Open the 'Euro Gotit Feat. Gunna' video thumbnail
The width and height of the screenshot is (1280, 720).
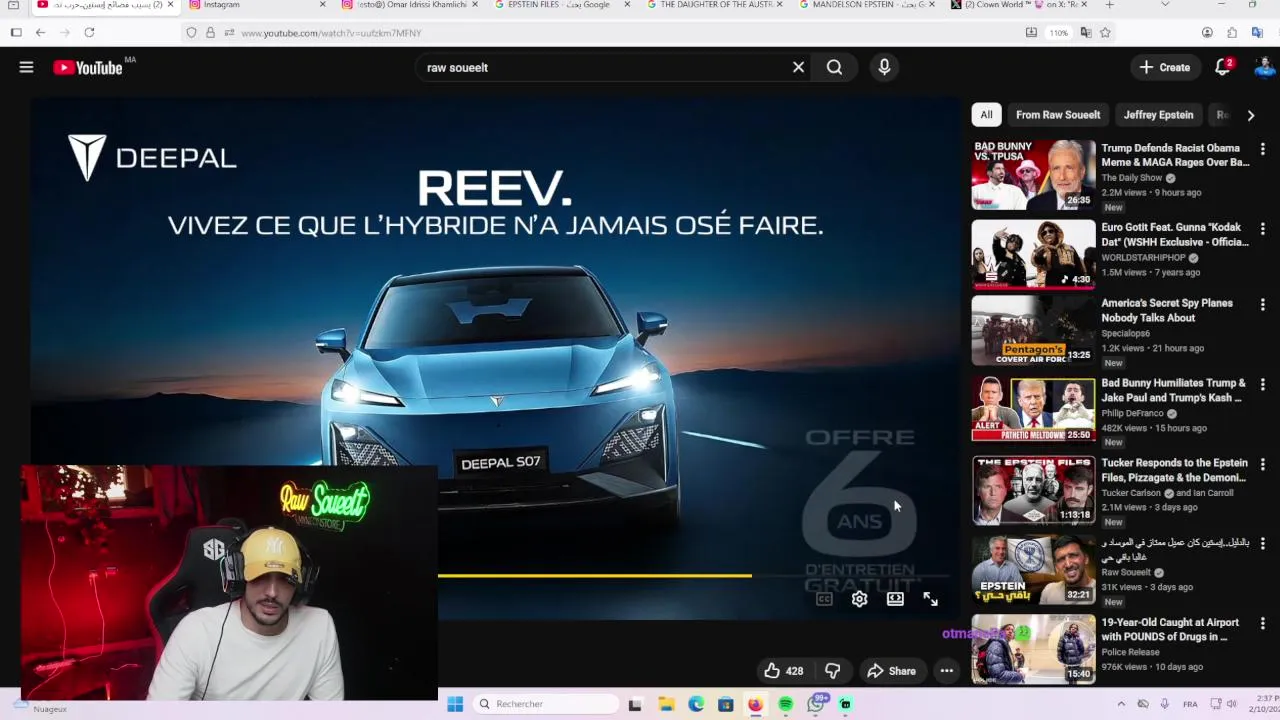click(1033, 255)
